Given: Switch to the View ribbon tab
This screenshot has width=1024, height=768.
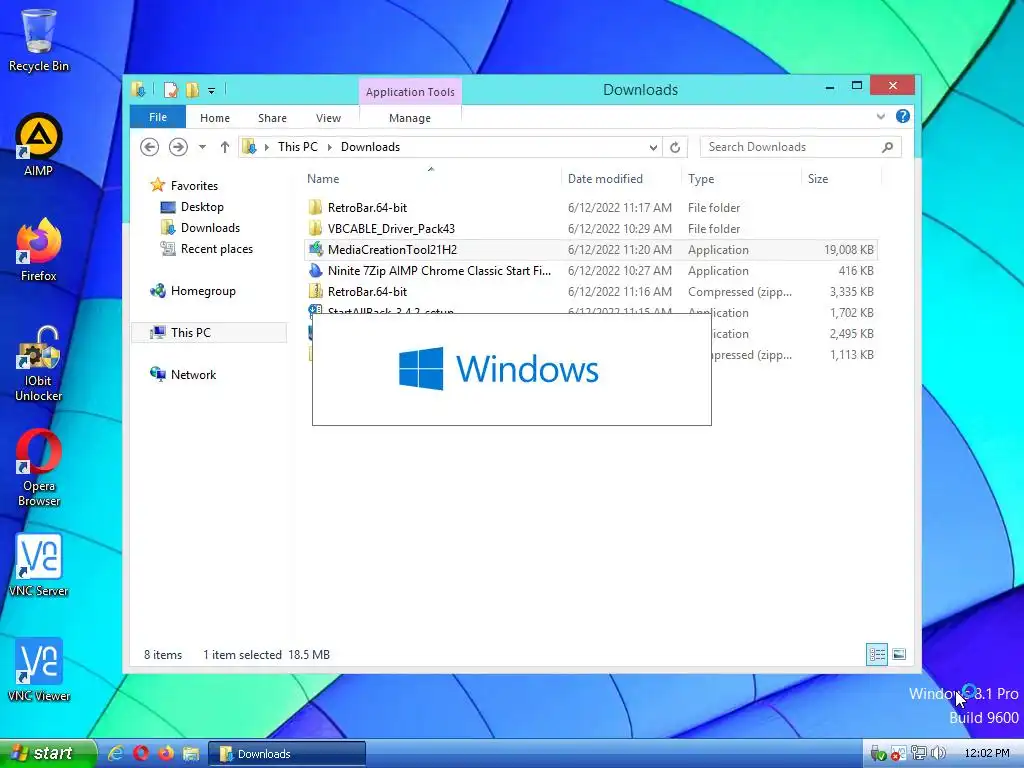Looking at the screenshot, I should pyautogui.click(x=328, y=118).
